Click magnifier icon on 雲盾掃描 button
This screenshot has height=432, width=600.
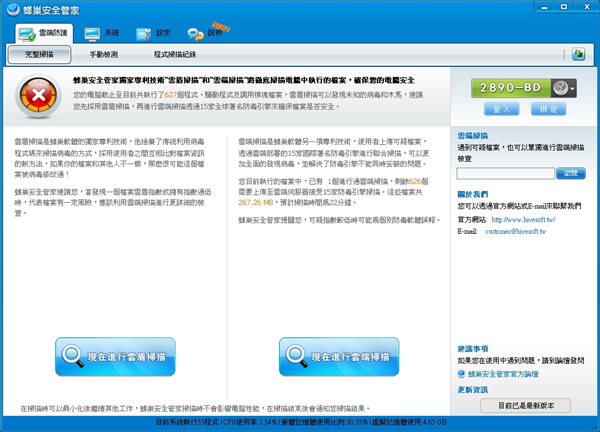coord(73,356)
